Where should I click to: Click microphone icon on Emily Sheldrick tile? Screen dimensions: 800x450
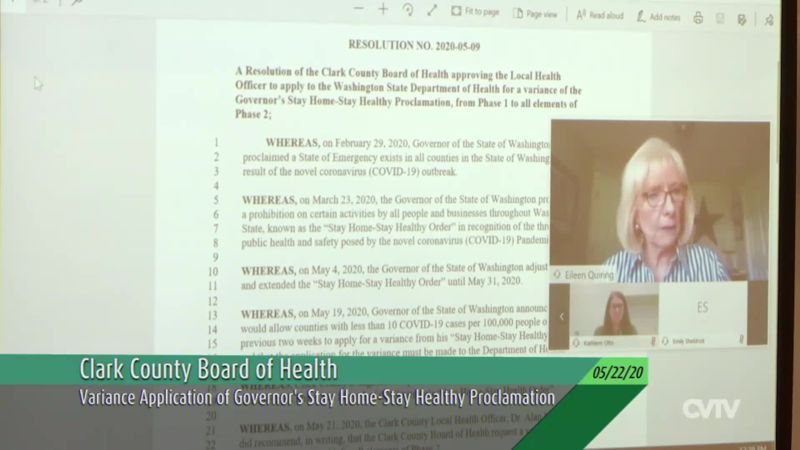pos(741,339)
